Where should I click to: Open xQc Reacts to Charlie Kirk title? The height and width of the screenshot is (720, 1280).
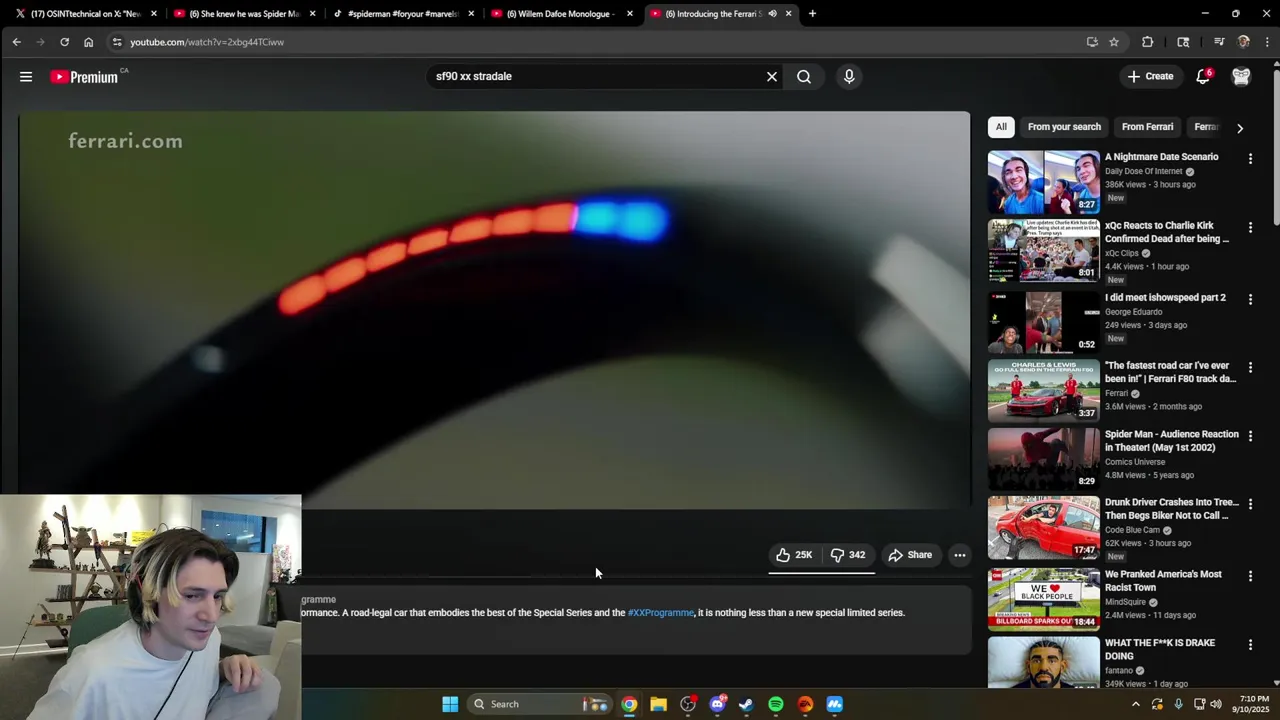(1168, 232)
